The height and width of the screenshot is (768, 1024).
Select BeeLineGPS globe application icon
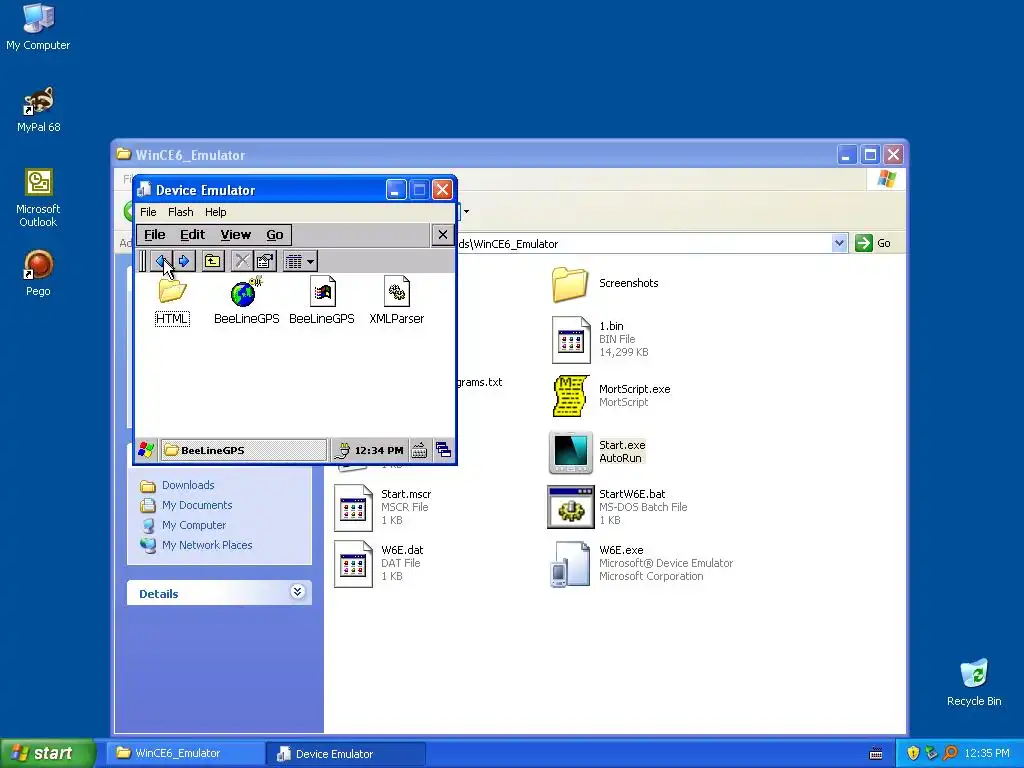coord(246,301)
